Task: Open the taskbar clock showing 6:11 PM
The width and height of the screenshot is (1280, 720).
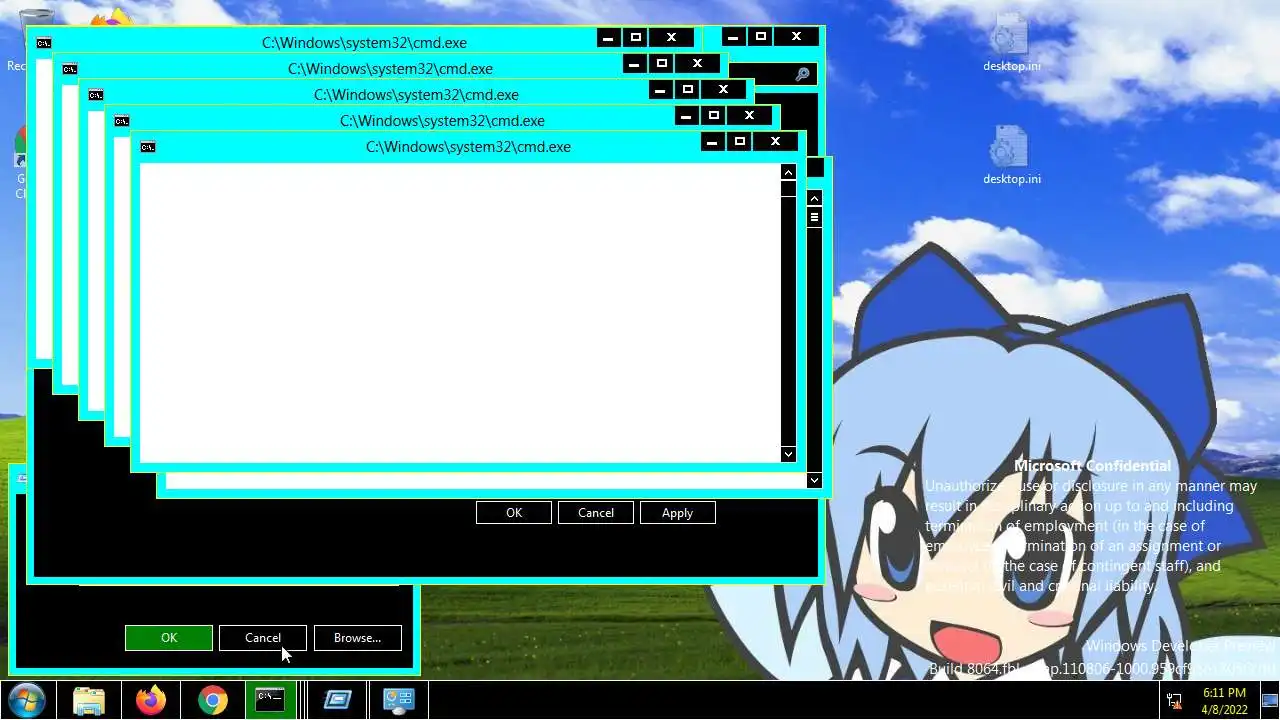Action: point(1224,700)
